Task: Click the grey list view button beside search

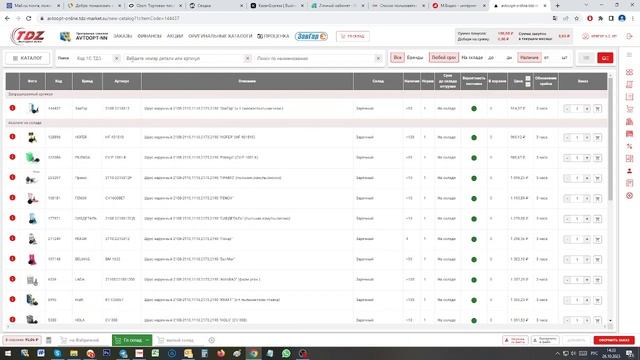Action: [586, 58]
